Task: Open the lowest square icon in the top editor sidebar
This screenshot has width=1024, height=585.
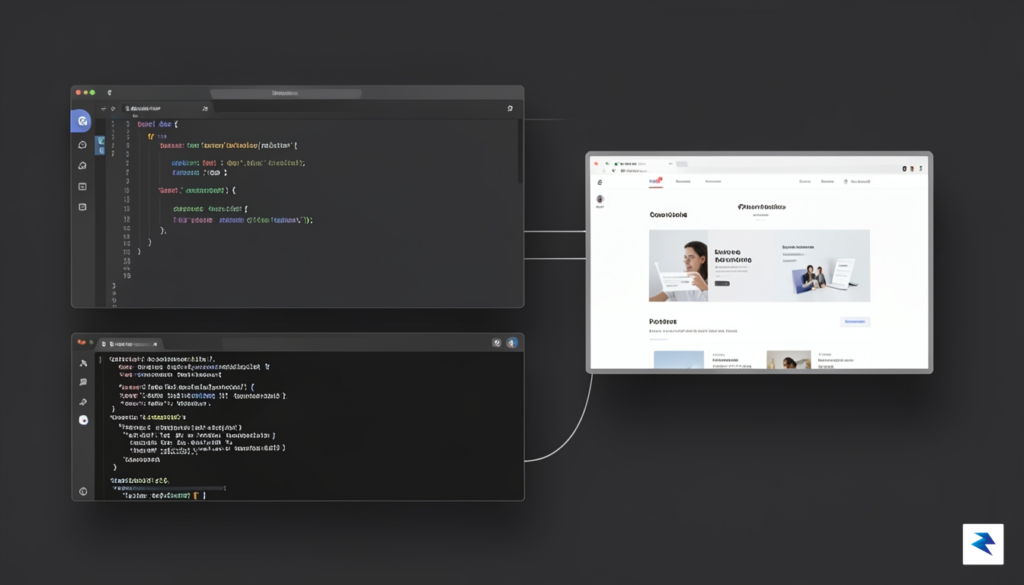Action: 82,207
